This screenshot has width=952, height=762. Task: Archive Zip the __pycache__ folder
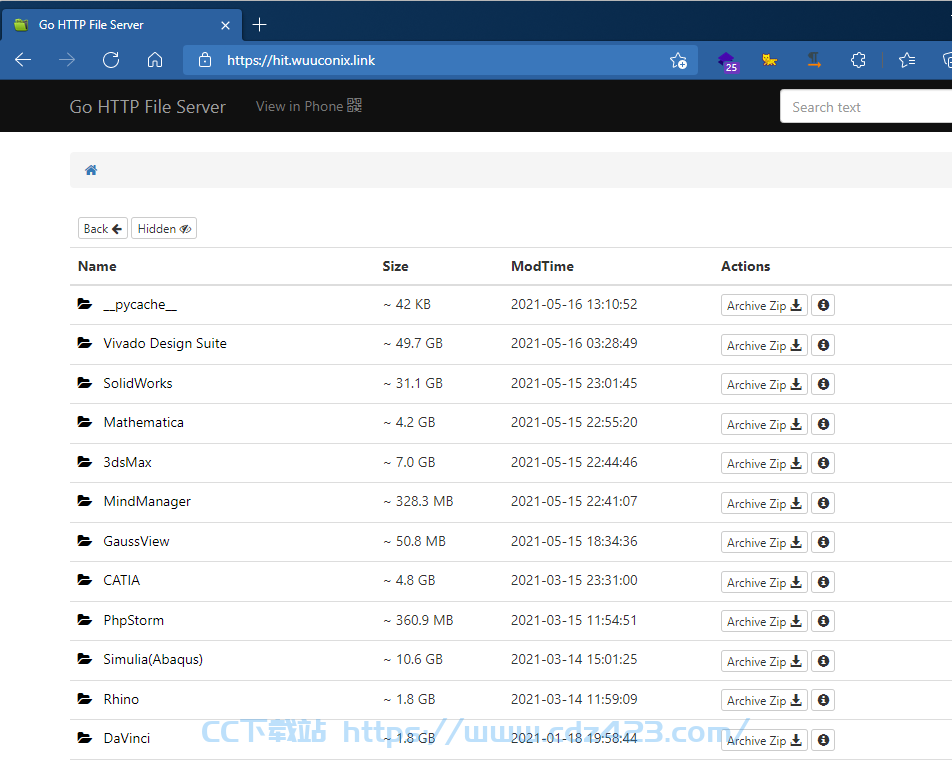[x=764, y=305]
